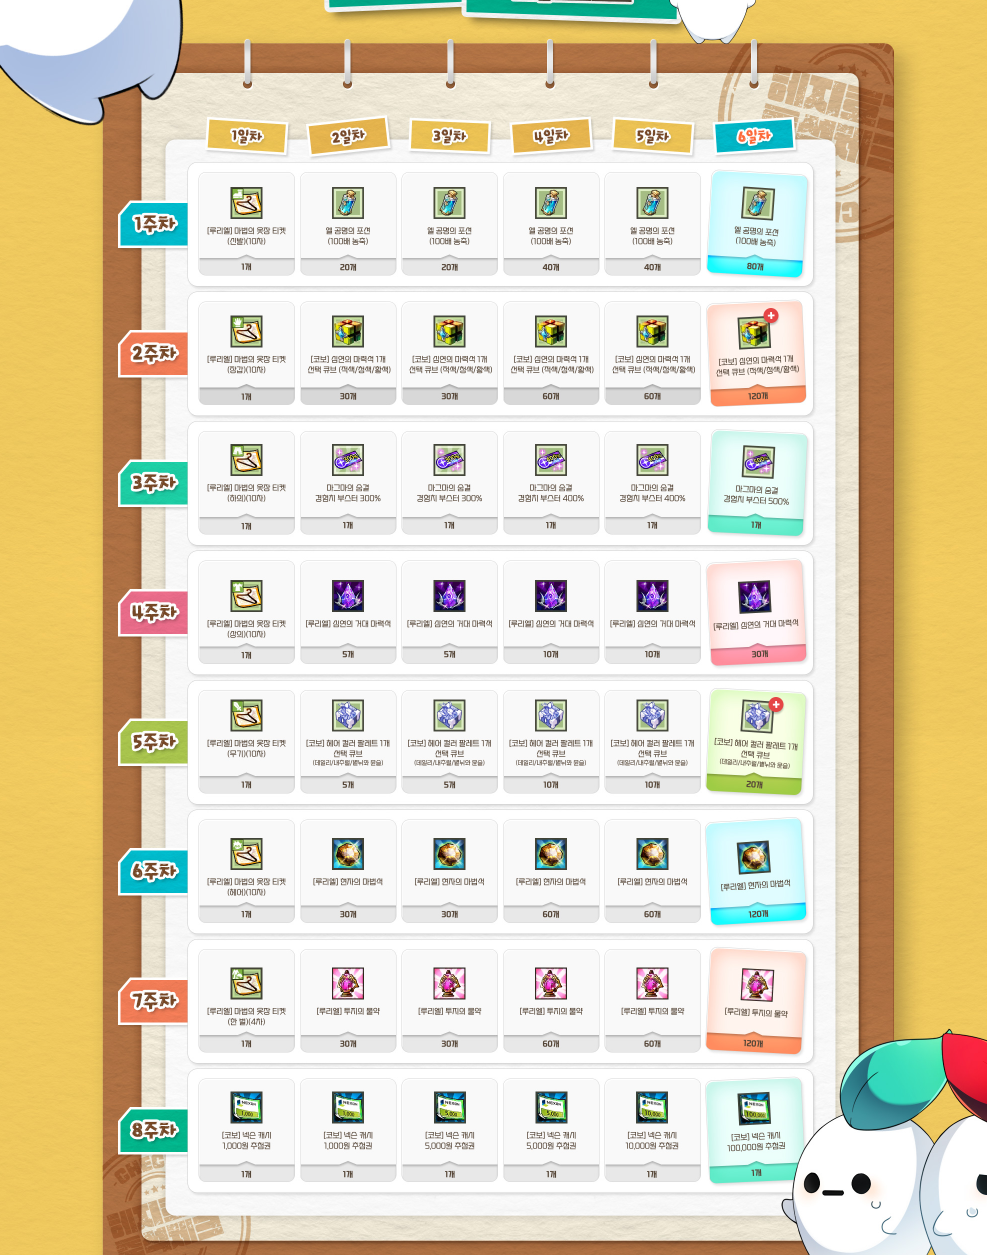Click the 5주차 6일차 highlighted palette cube icon
The height and width of the screenshot is (1255, 987).
point(758,716)
